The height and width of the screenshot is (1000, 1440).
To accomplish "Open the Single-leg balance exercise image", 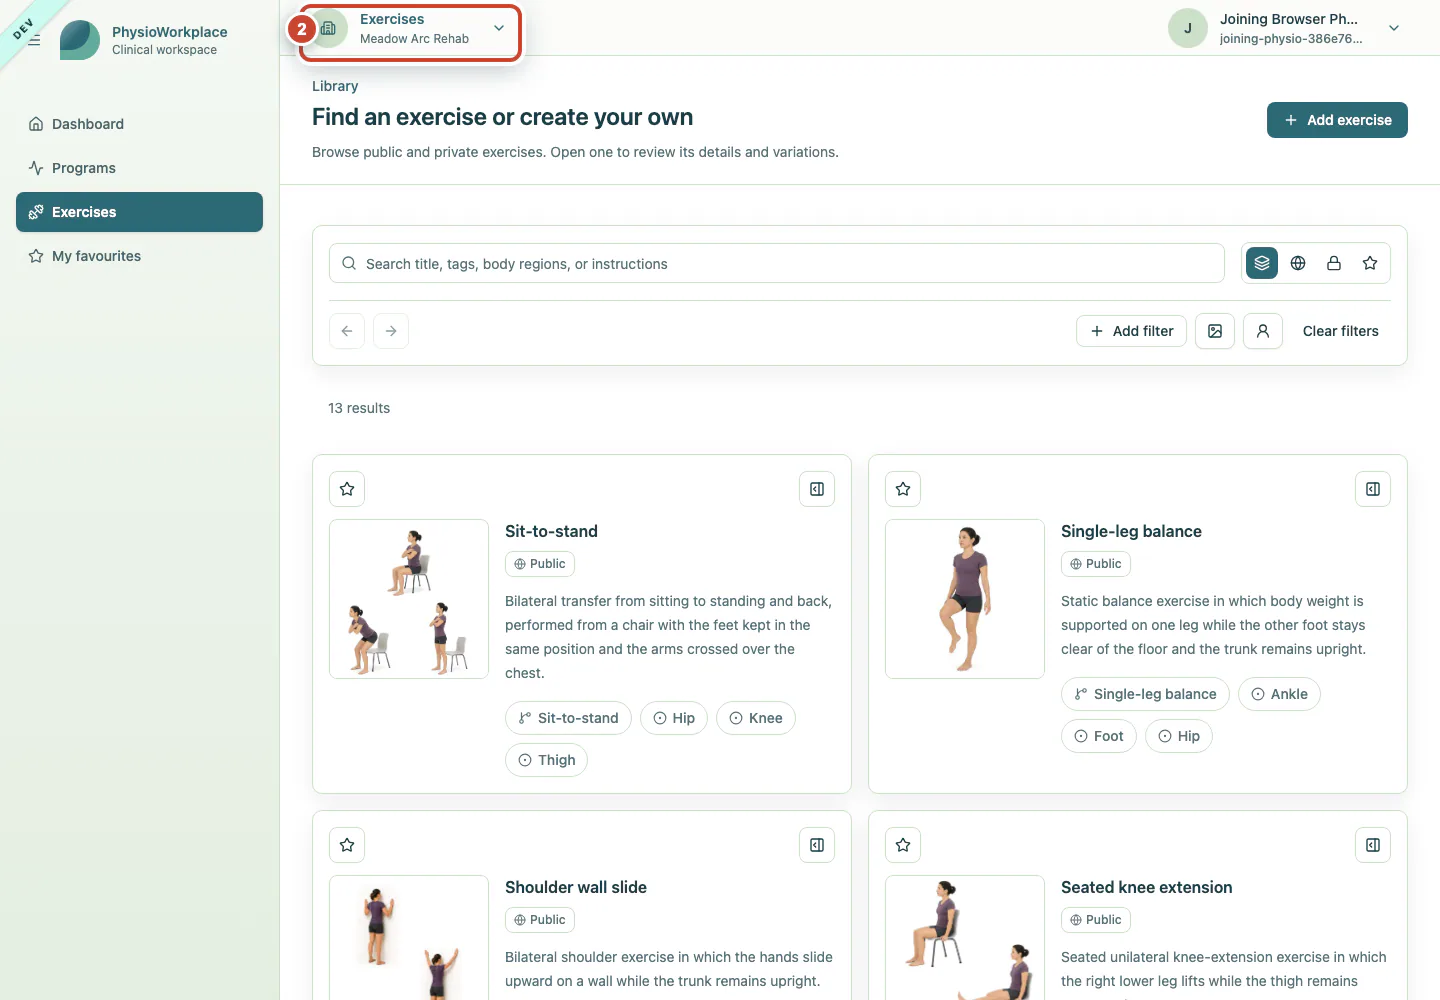I will coord(965,599).
